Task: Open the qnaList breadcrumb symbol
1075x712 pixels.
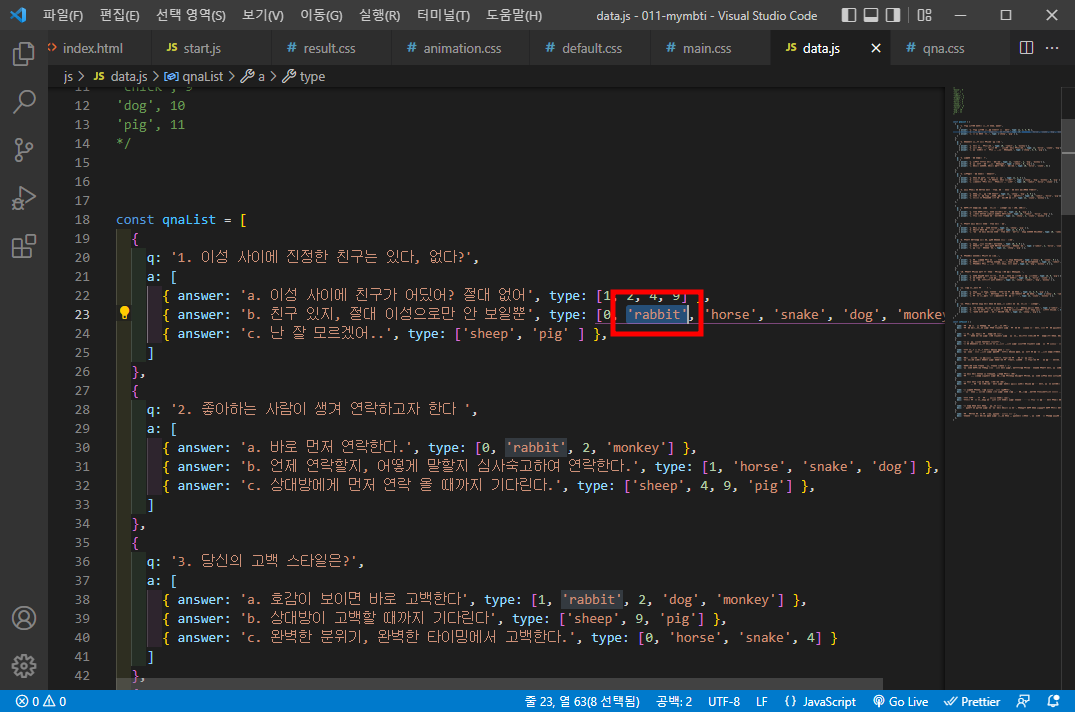Action: [195, 76]
